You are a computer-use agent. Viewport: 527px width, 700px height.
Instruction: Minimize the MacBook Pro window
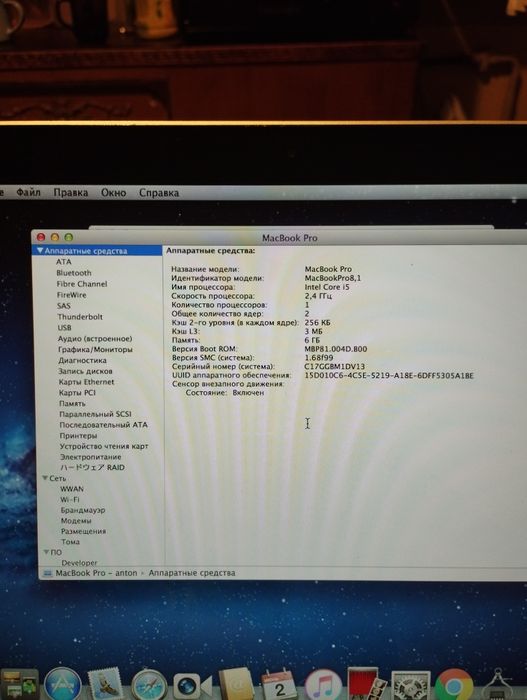(x=55, y=238)
